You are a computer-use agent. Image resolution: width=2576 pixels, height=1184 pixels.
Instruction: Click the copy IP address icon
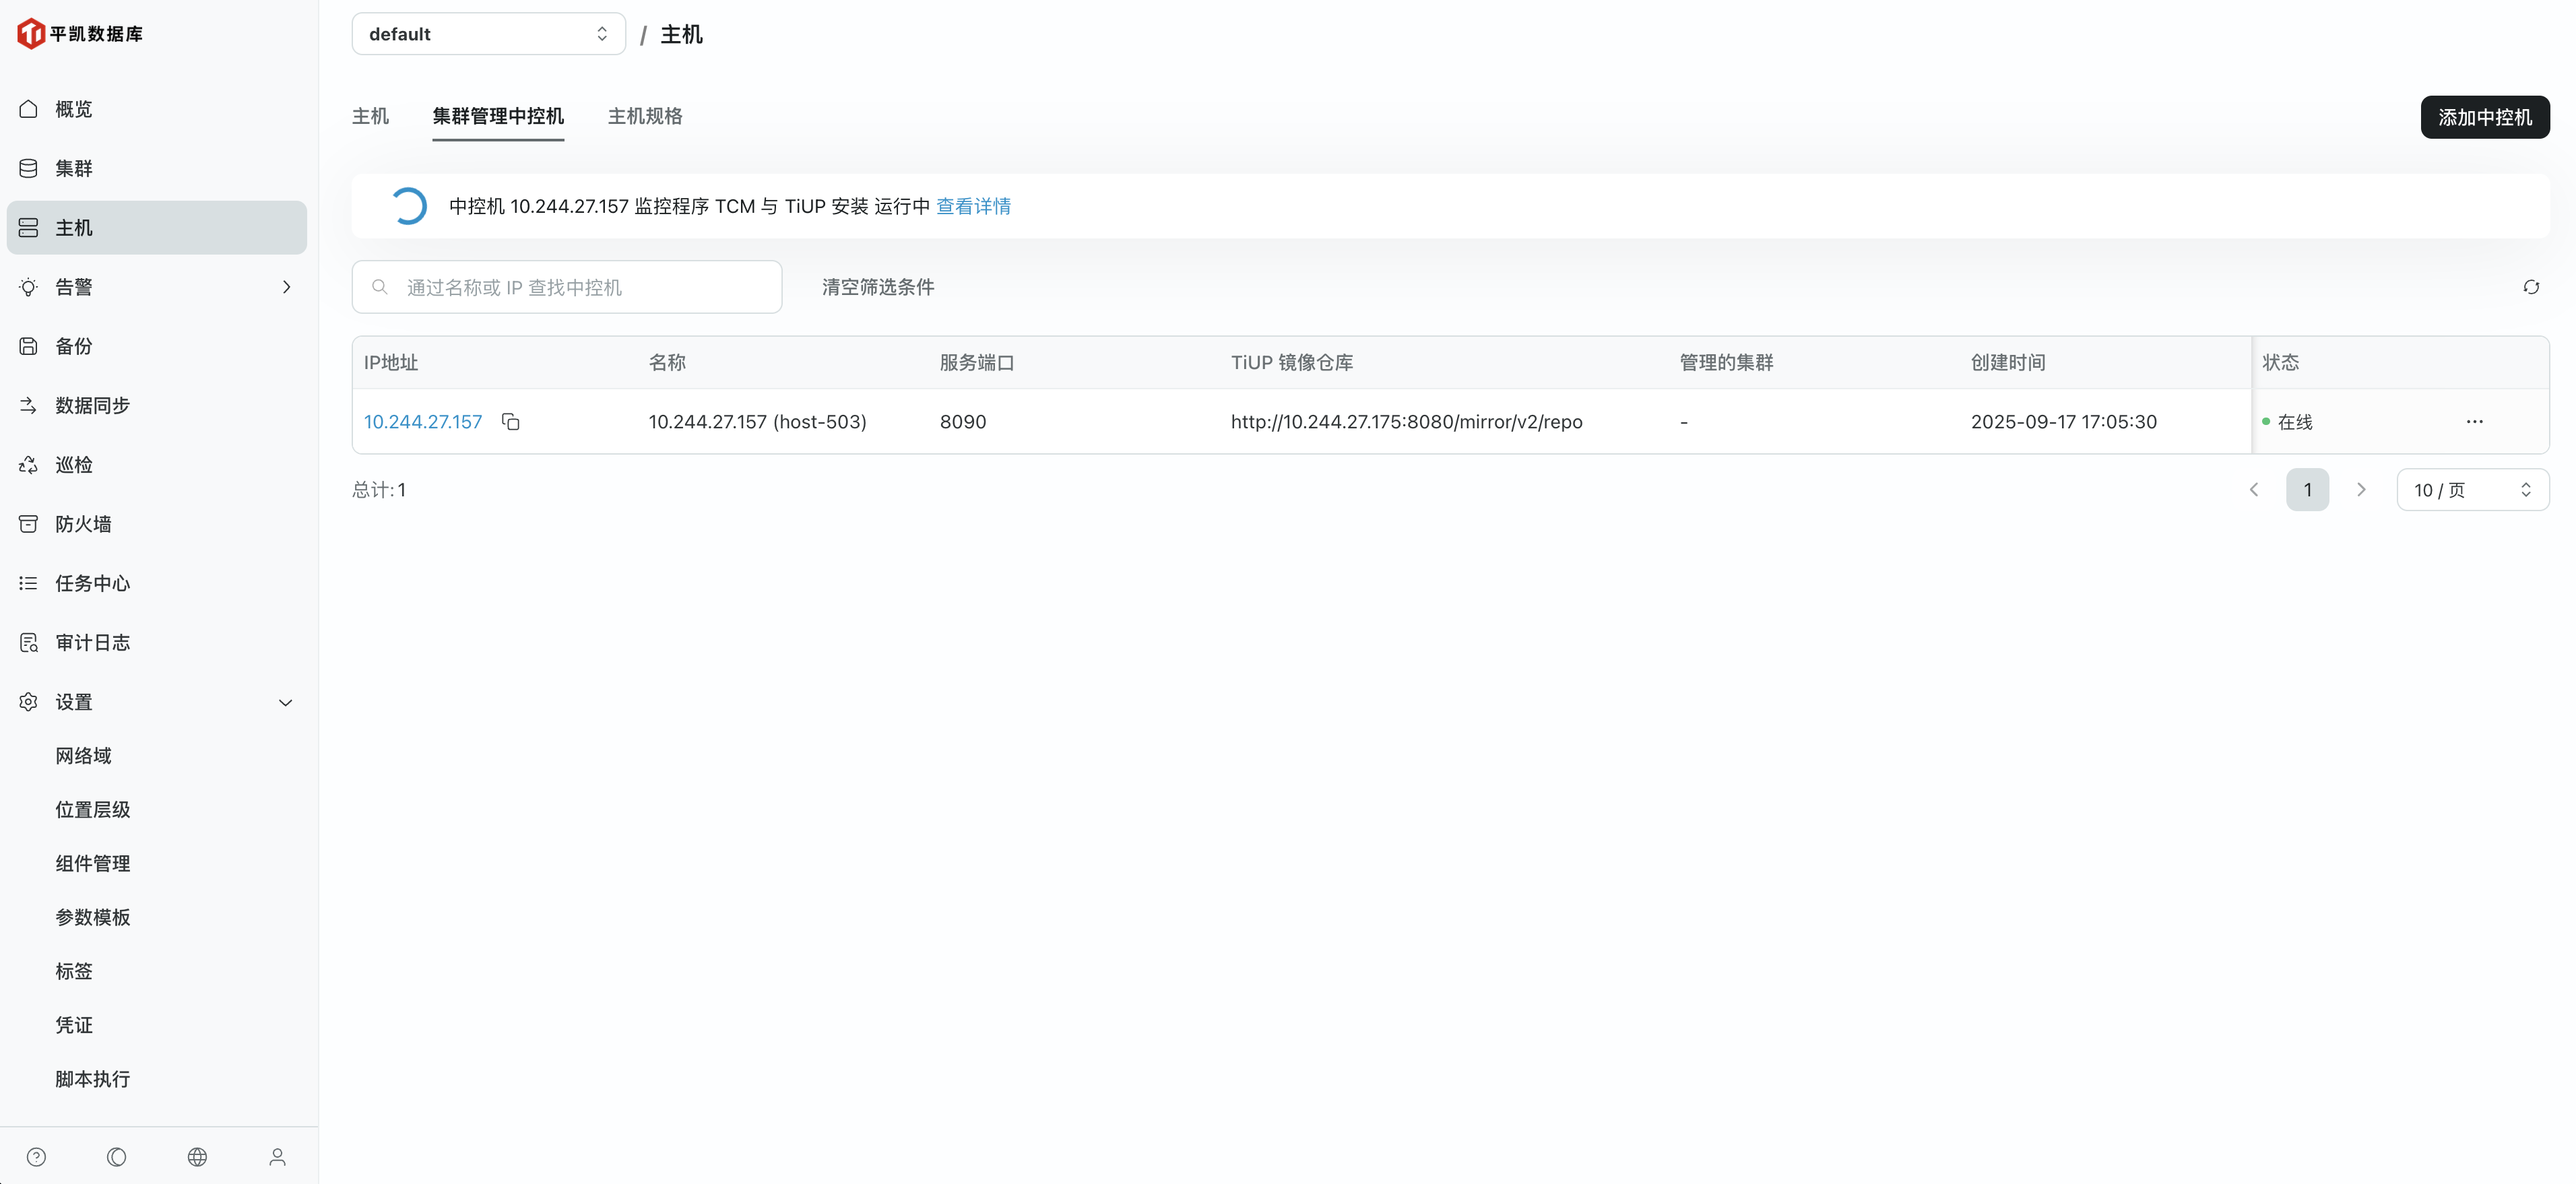[x=510, y=422]
